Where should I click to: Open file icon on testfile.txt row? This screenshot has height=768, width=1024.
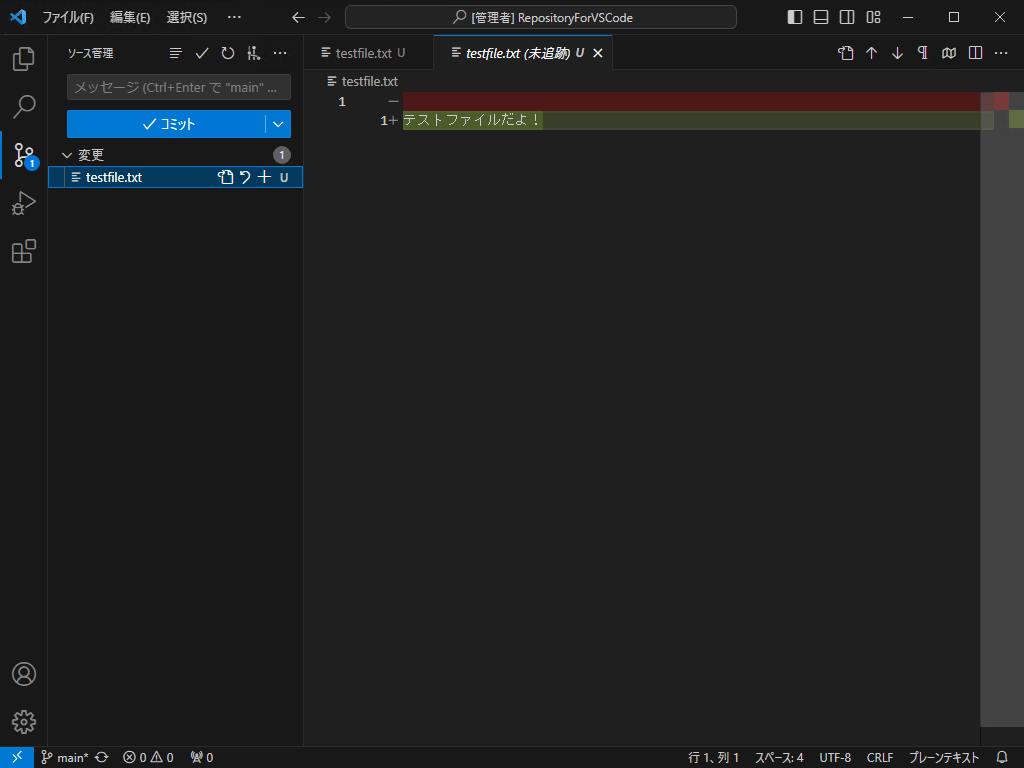click(x=225, y=177)
